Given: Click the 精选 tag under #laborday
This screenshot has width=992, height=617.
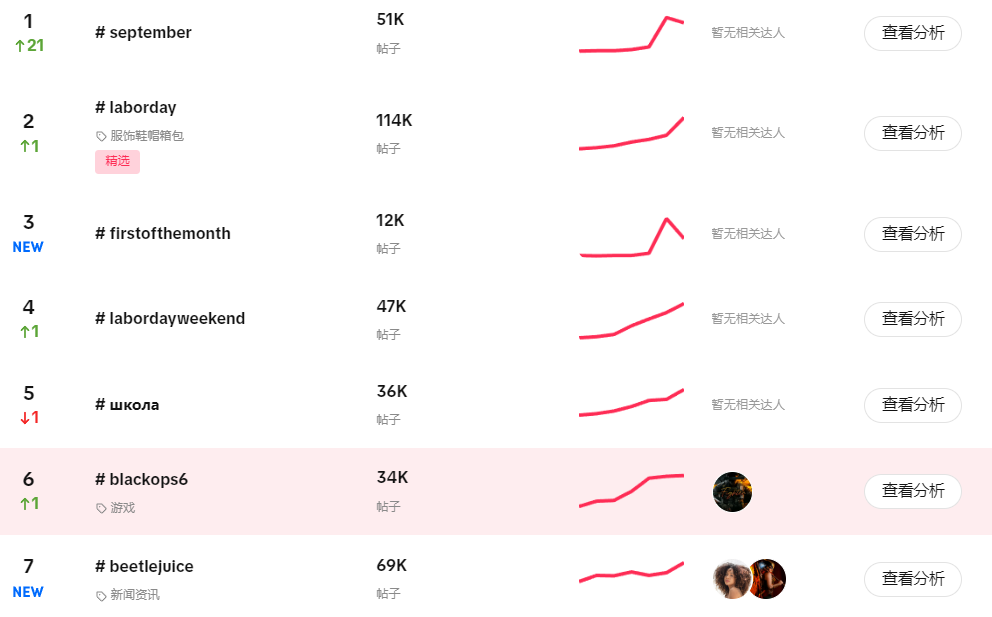Looking at the screenshot, I should pyautogui.click(x=117, y=161).
